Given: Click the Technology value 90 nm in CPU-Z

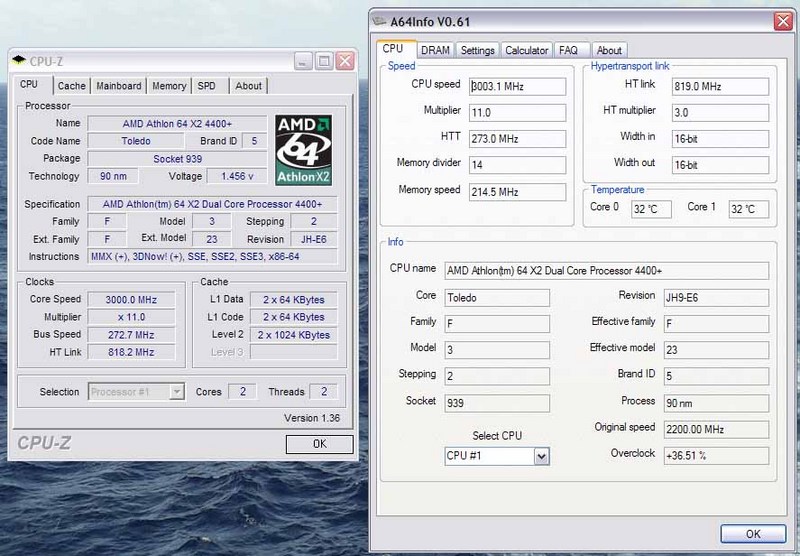Looking at the screenshot, I should (113, 176).
